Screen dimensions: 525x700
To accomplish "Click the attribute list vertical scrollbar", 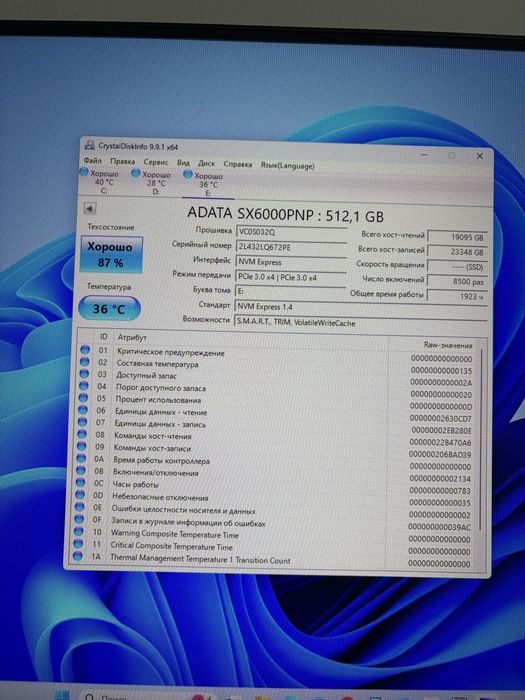I will [481, 440].
